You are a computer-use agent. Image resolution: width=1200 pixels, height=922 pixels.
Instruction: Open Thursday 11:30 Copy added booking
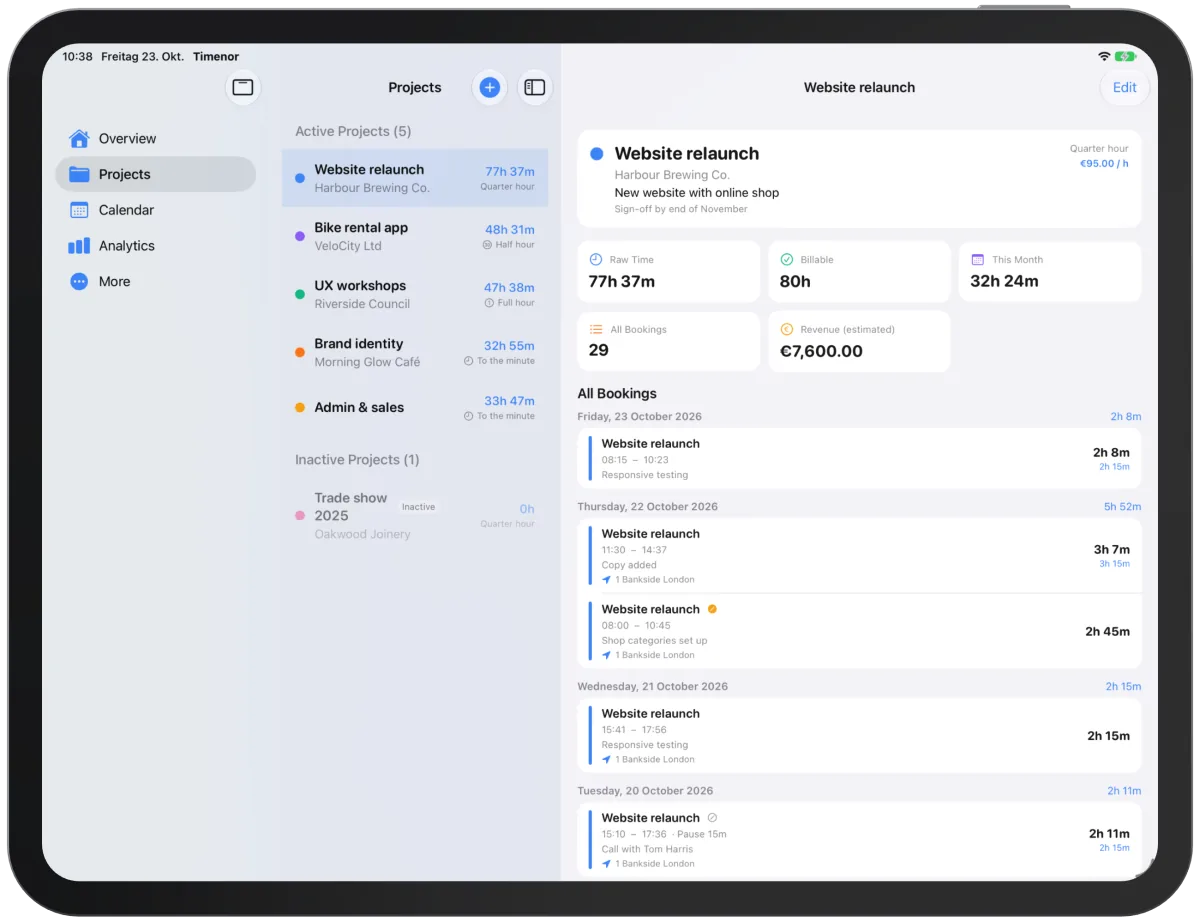pyautogui.click(x=859, y=556)
